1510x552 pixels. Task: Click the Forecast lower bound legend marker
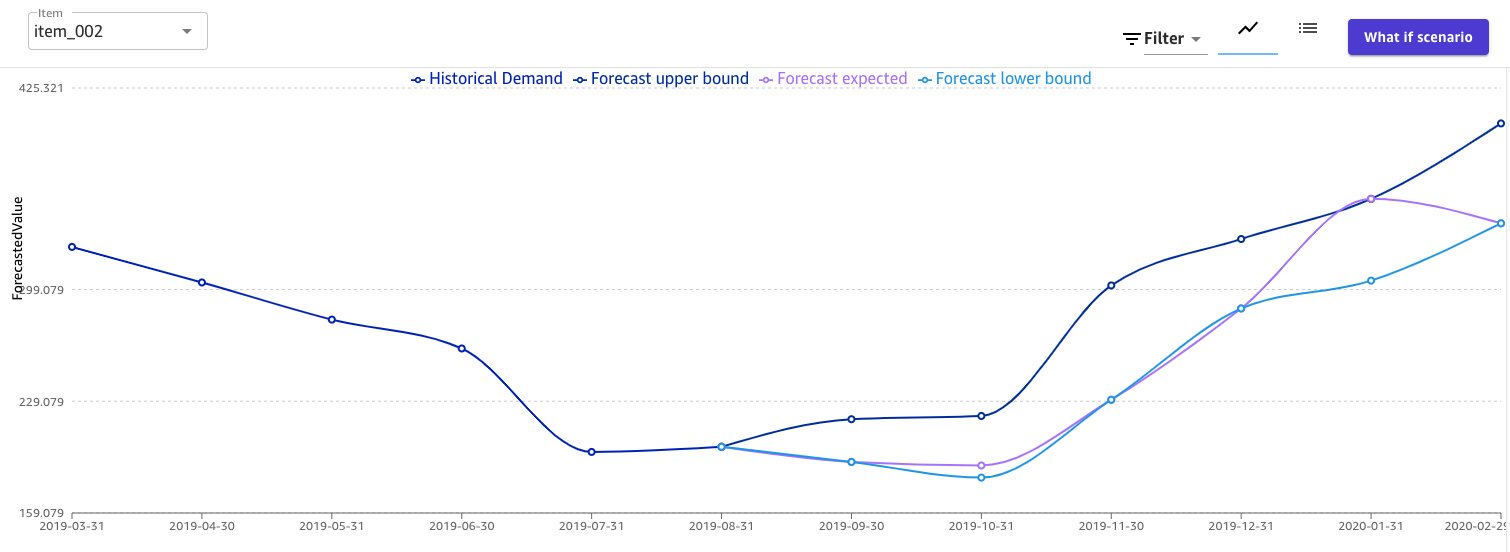(925, 79)
